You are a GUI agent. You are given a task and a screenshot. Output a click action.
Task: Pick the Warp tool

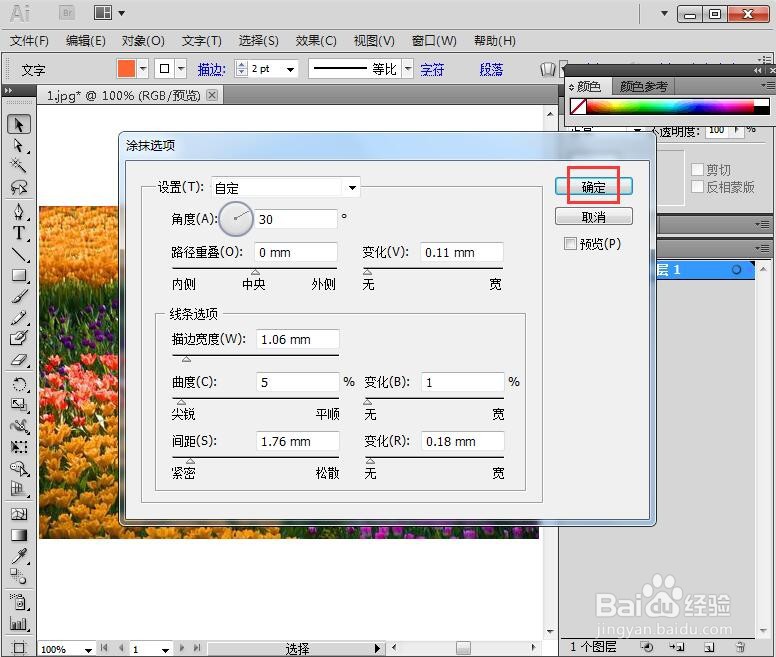19,426
